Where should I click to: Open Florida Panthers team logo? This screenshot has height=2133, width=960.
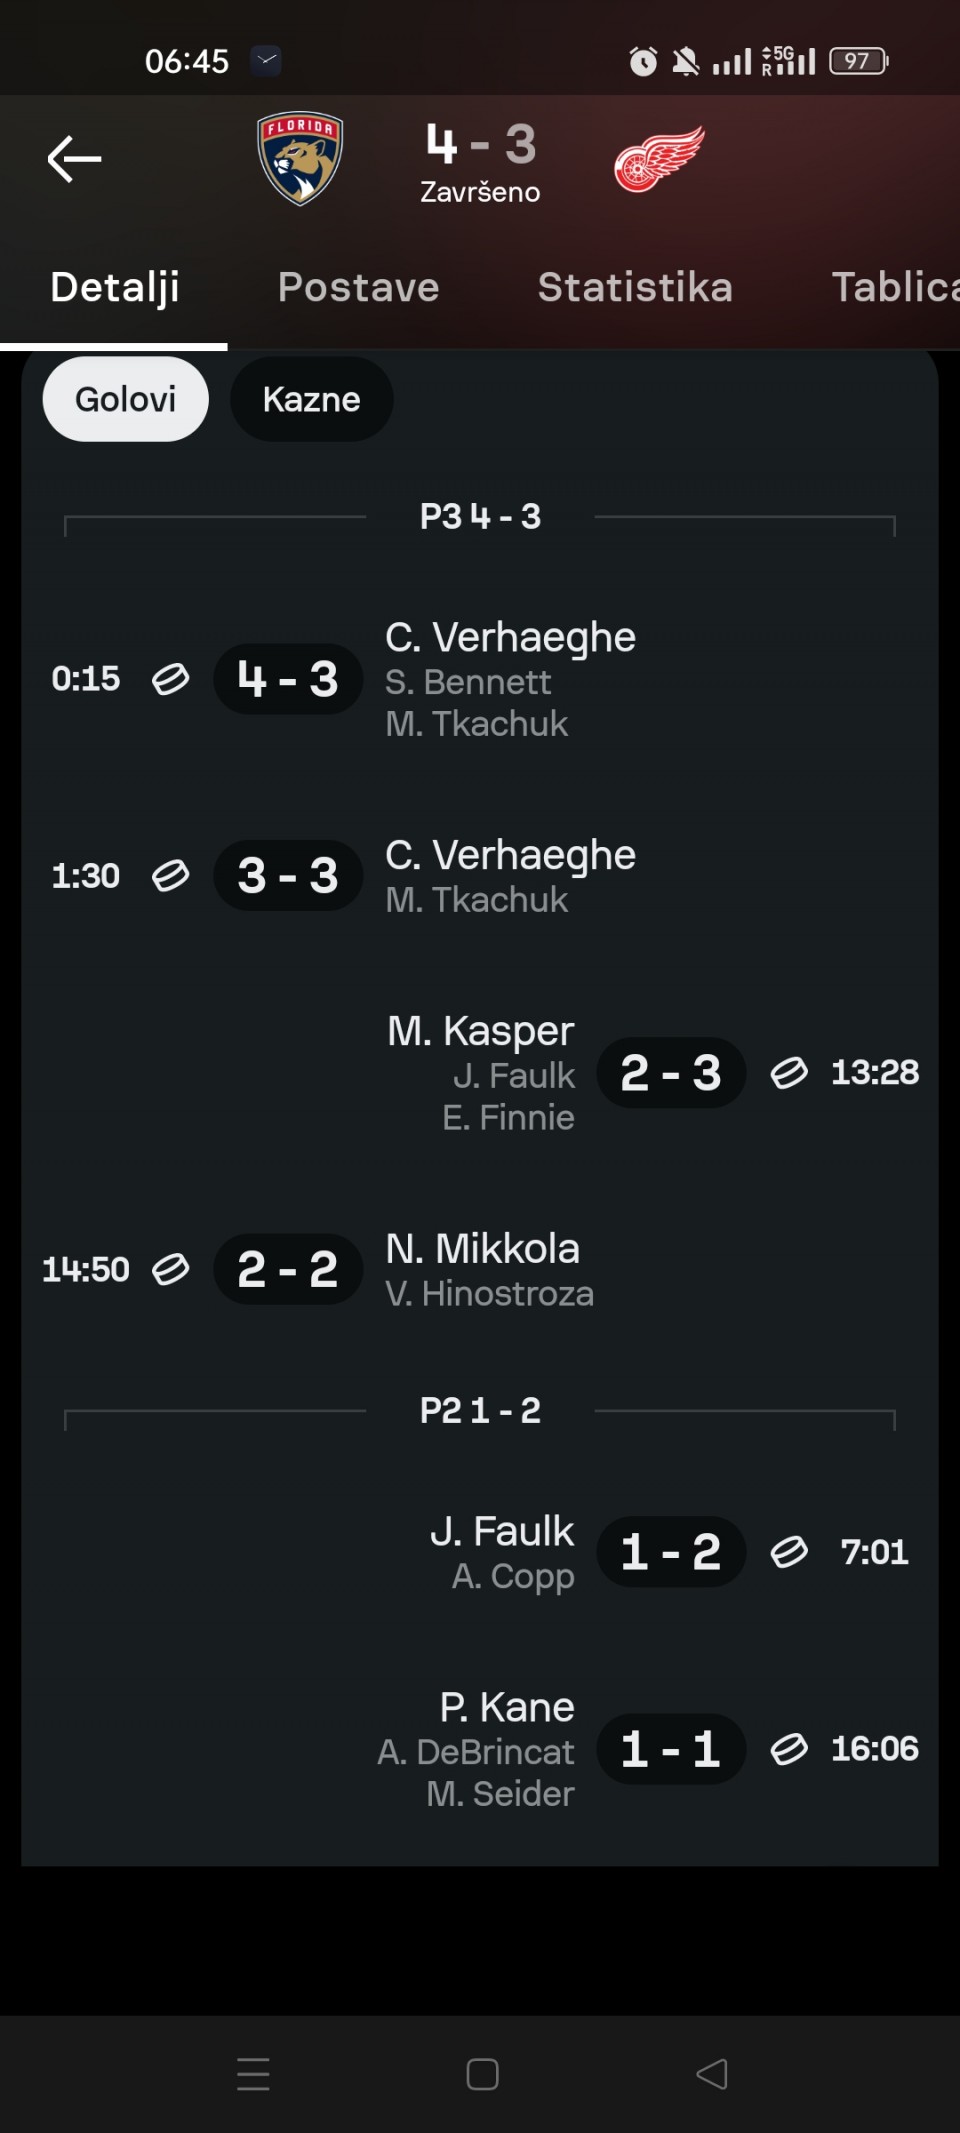(x=300, y=158)
